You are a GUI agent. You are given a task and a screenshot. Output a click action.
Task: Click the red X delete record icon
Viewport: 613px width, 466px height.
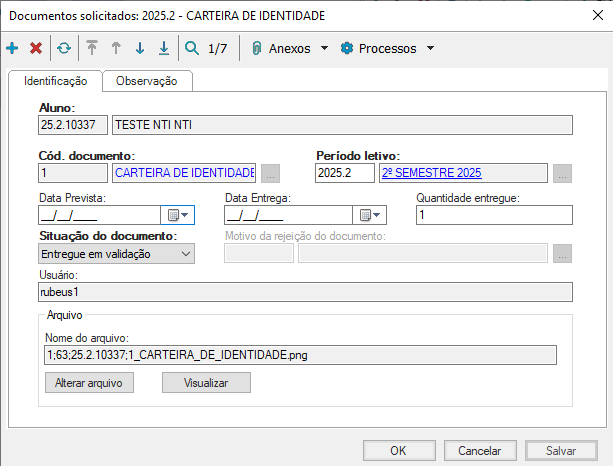point(36,48)
